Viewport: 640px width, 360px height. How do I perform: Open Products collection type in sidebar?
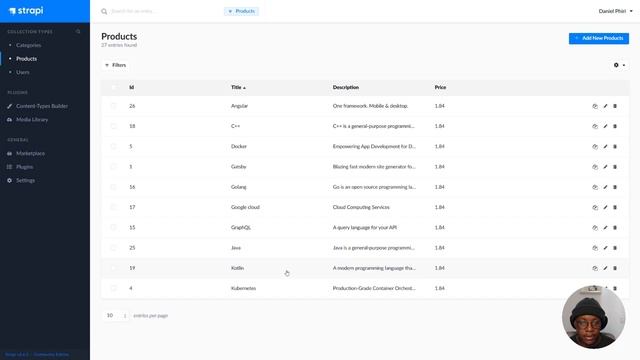(x=27, y=59)
